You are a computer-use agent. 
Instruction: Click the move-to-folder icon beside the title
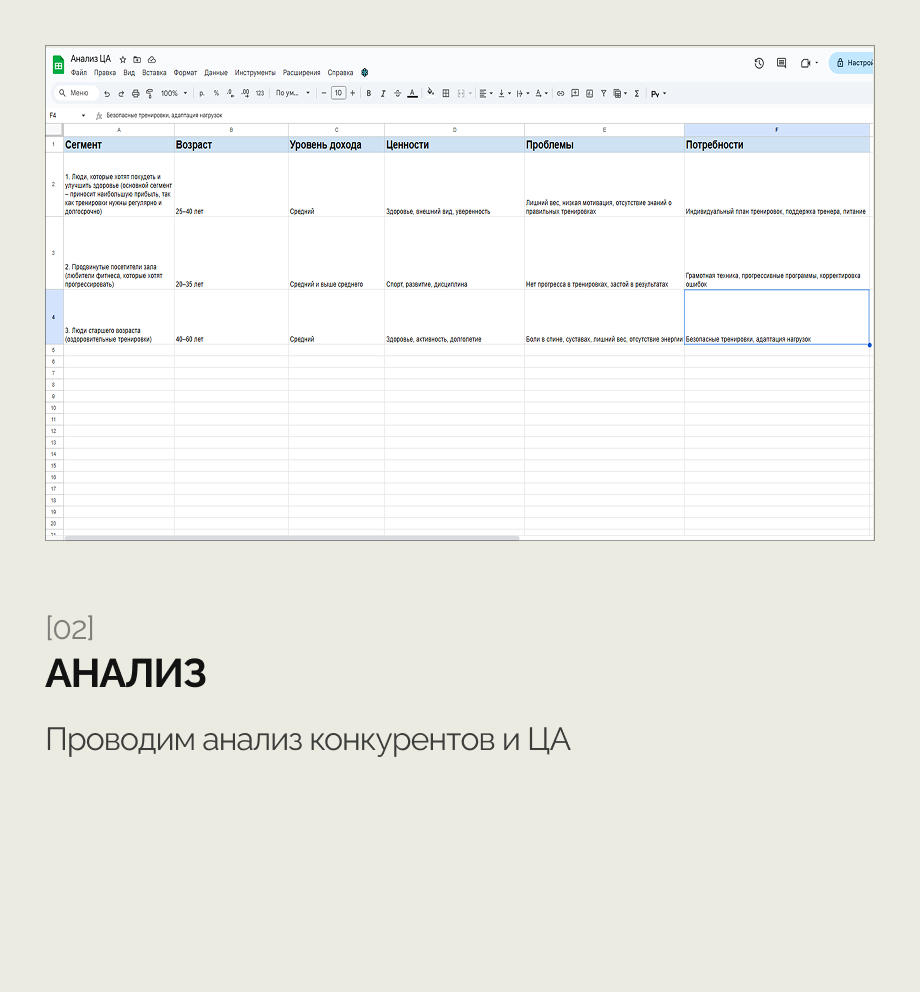tap(137, 59)
